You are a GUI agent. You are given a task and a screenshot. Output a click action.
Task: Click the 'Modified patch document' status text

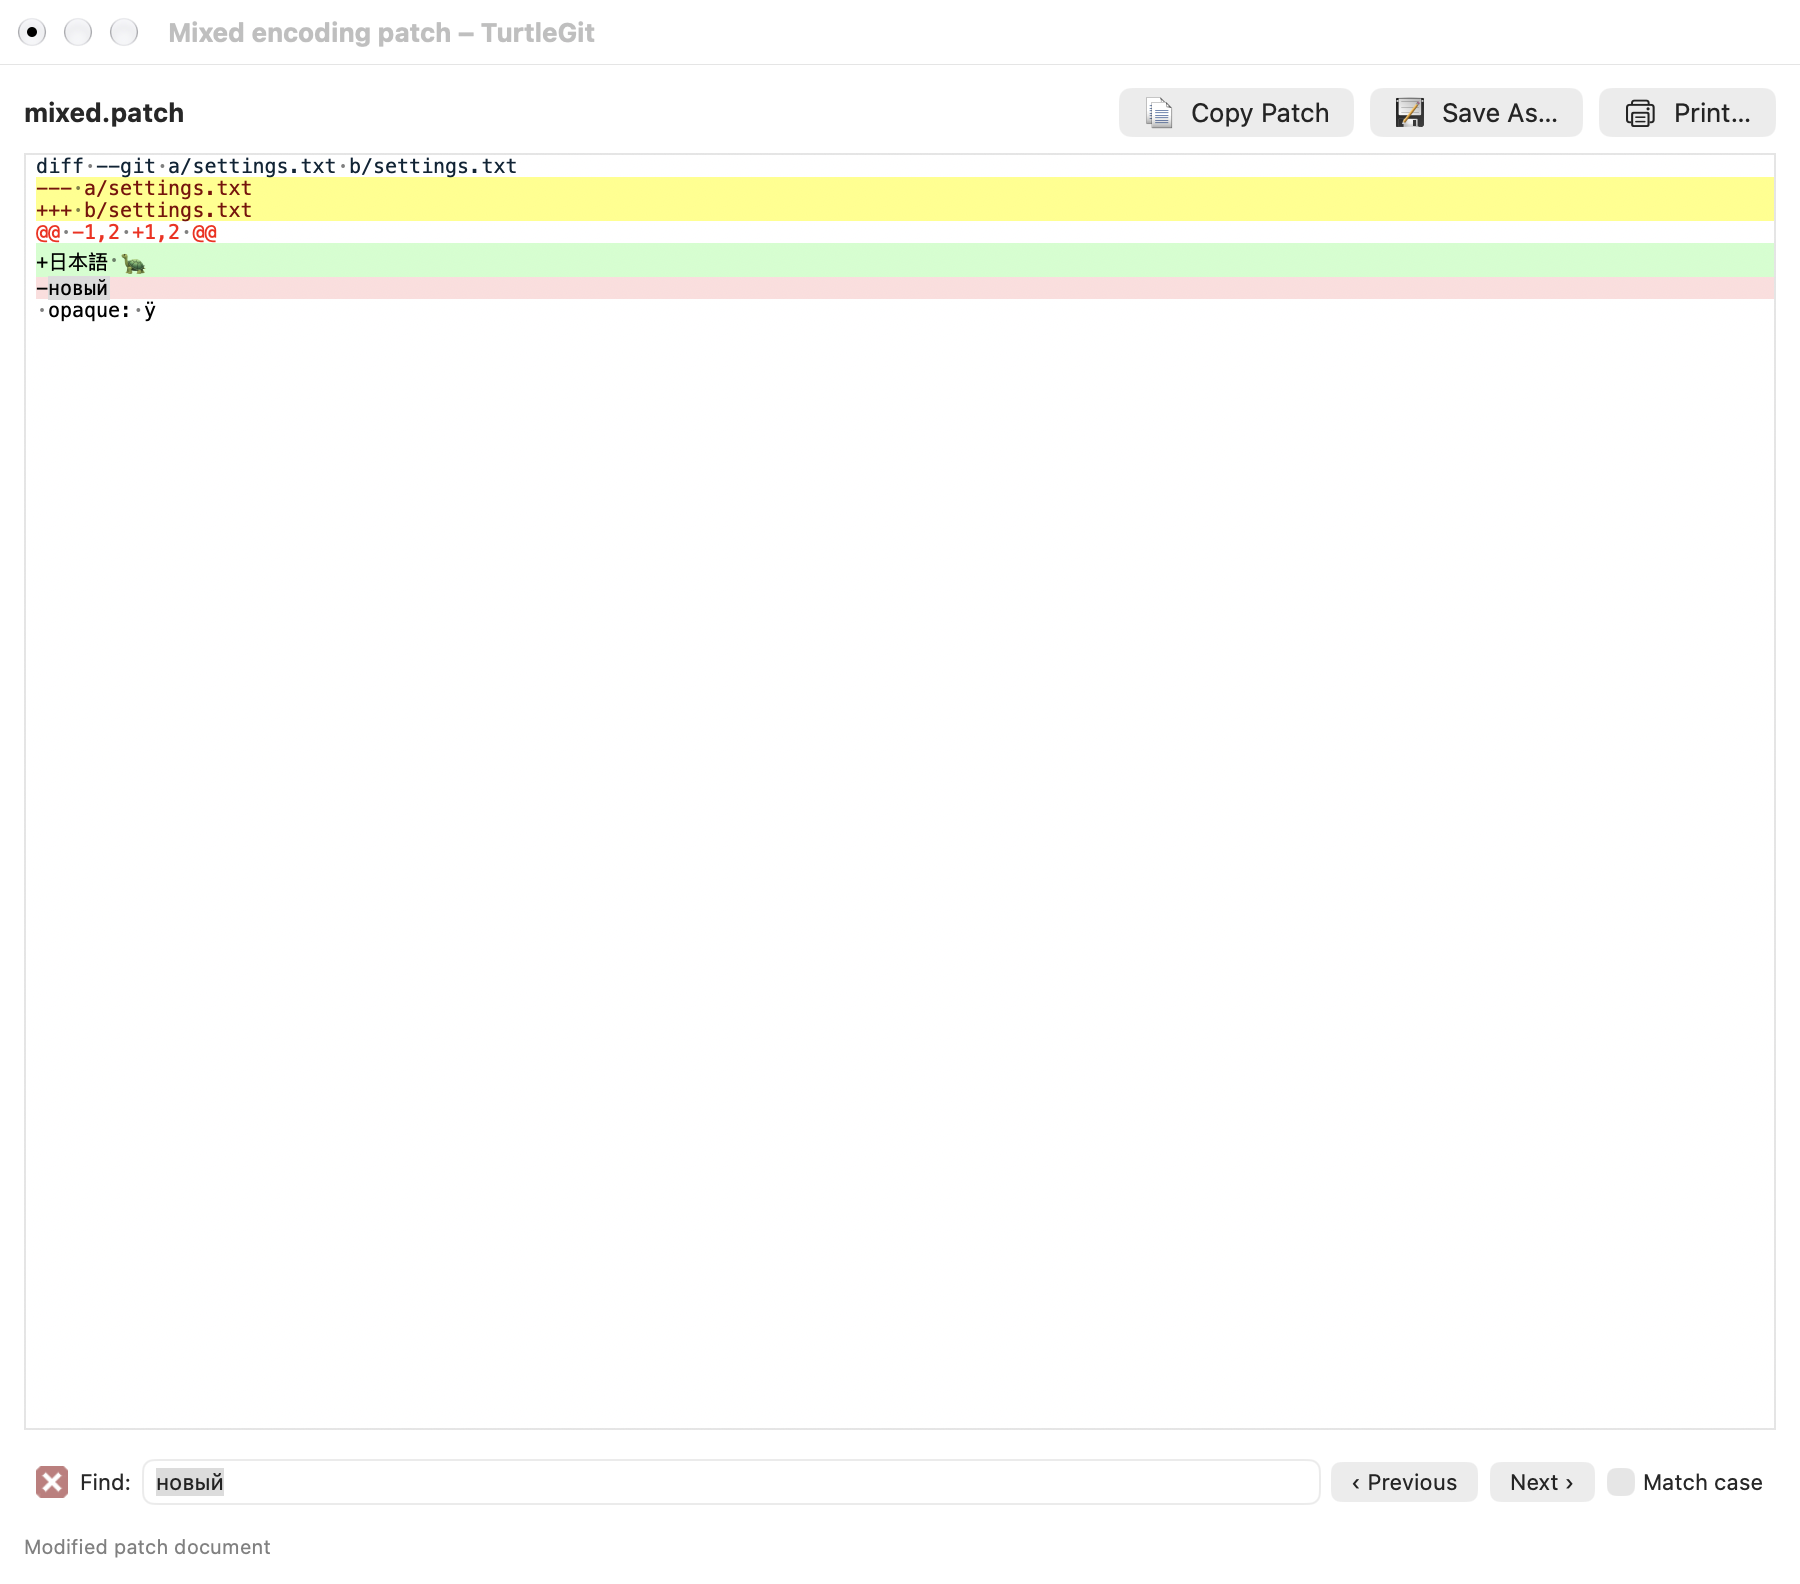[147, 1547]
